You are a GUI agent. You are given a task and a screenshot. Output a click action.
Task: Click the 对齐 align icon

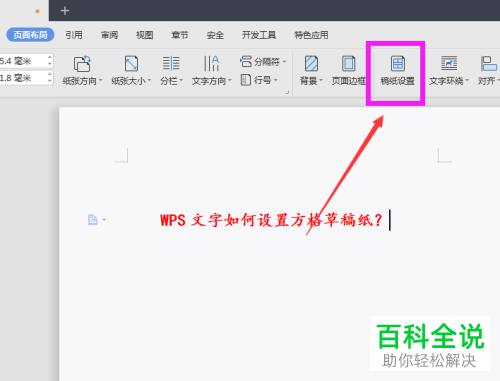(488, 63)
